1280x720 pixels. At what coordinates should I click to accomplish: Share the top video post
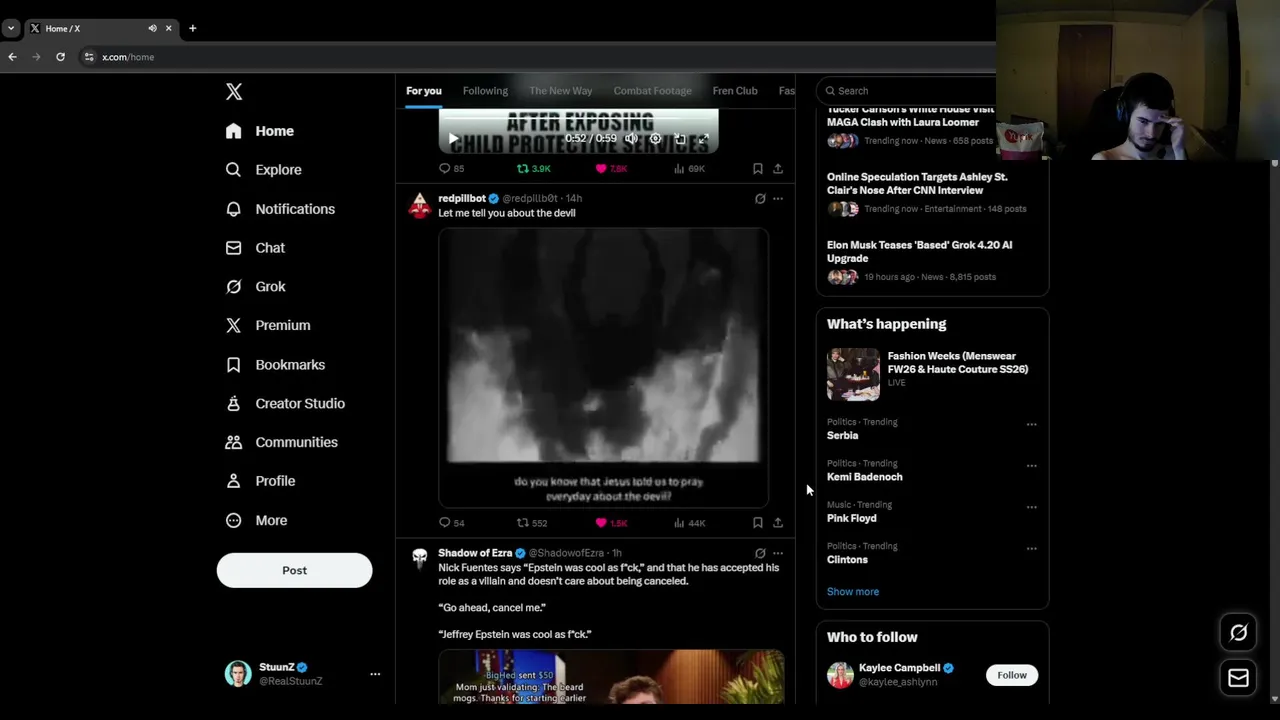pos(778,169)
